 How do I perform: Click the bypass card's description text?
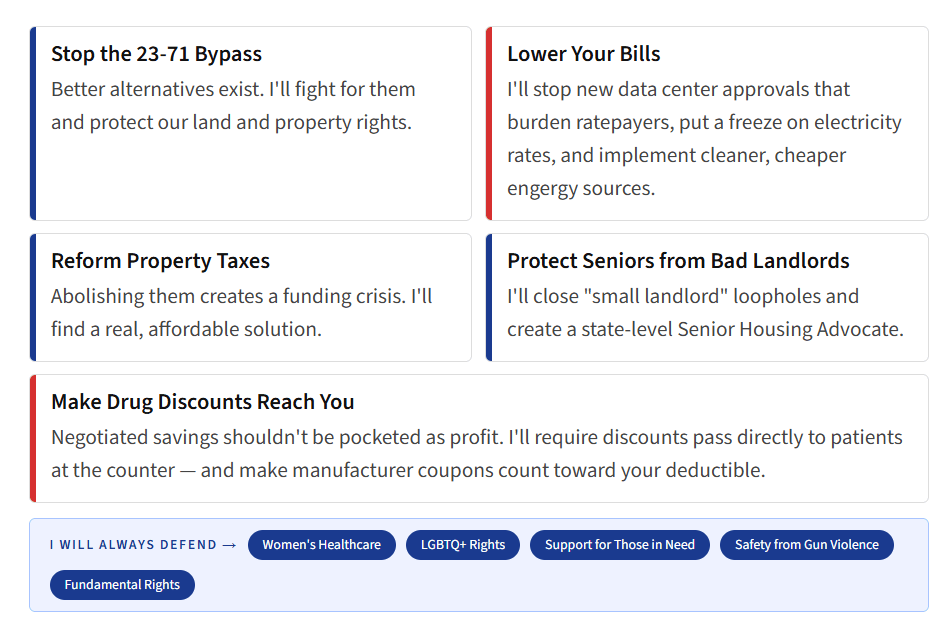click(233, 106)
